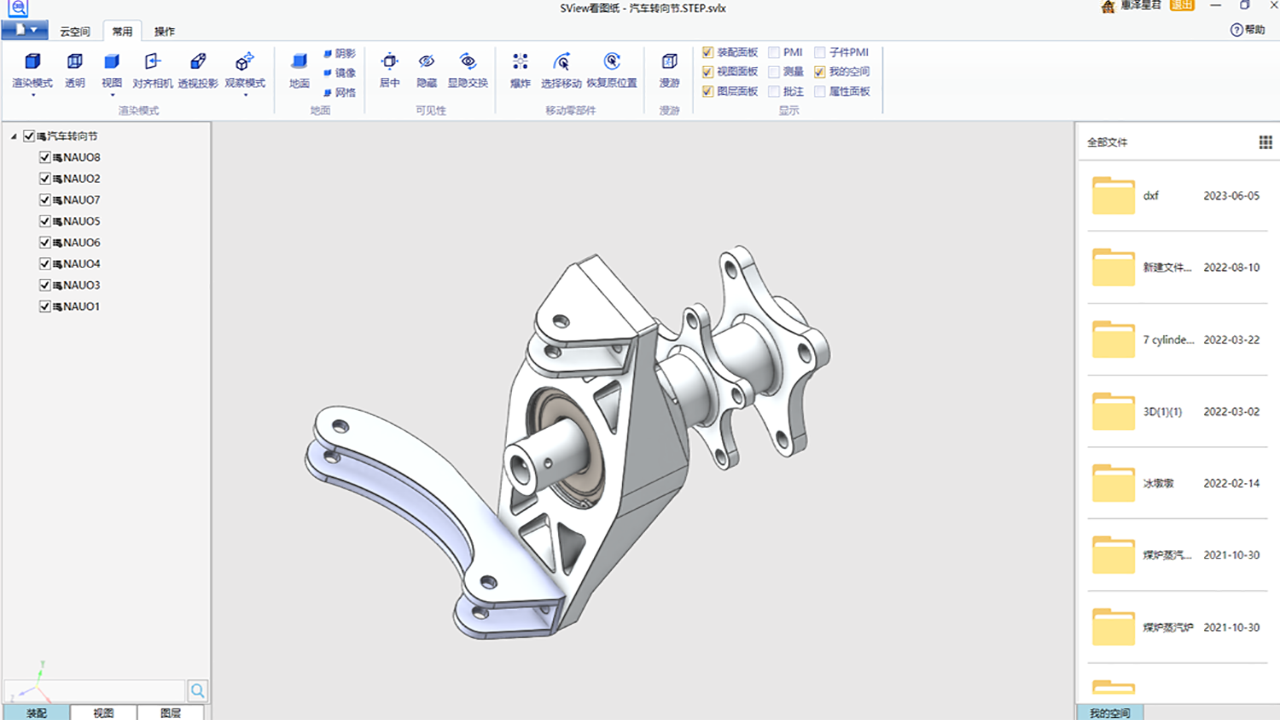1280x720 pixels.
Task: Activate the 隐藏 (hide) tool
Action: coord(426,70)
